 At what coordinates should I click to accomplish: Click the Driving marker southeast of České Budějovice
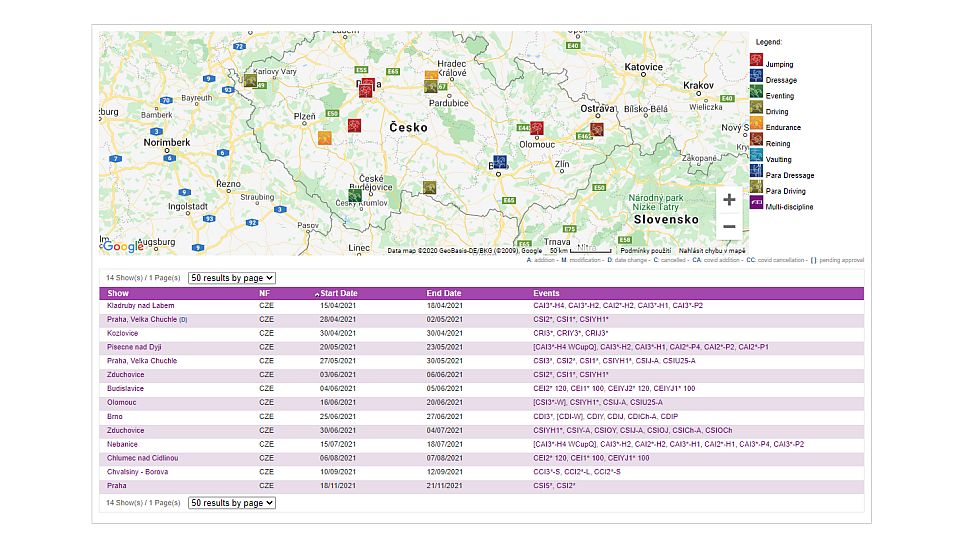(x=429, y=187)
